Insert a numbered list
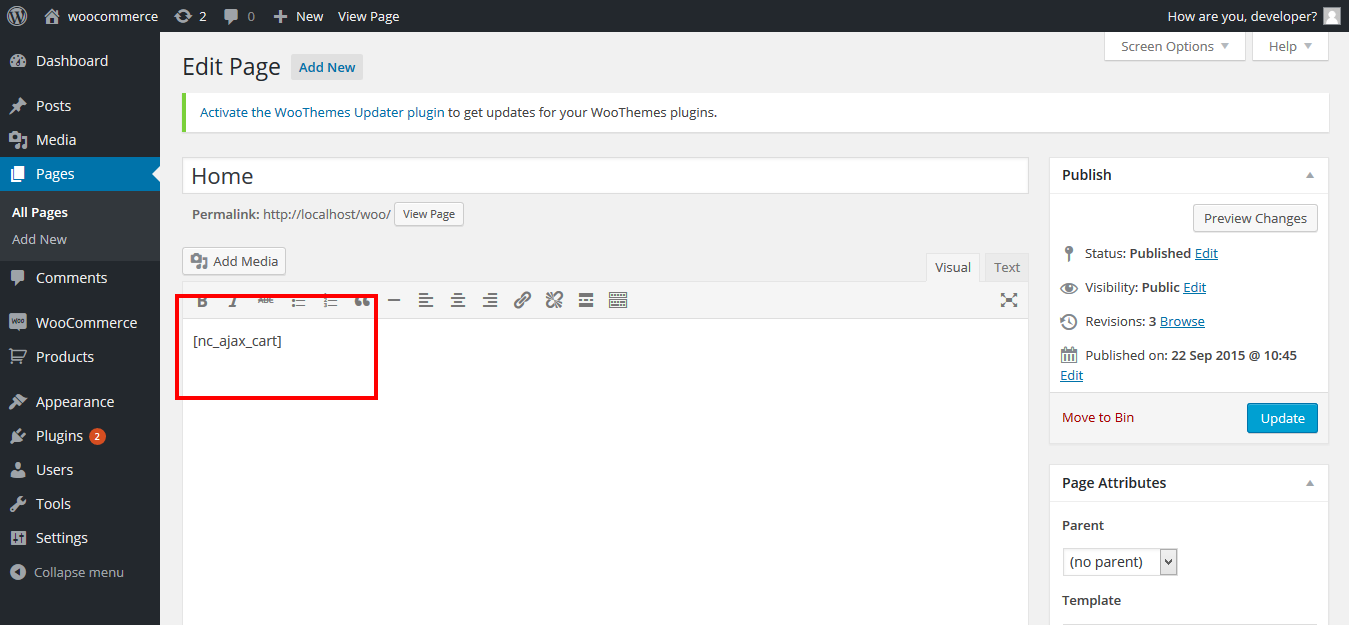 (x=330, y=300)
